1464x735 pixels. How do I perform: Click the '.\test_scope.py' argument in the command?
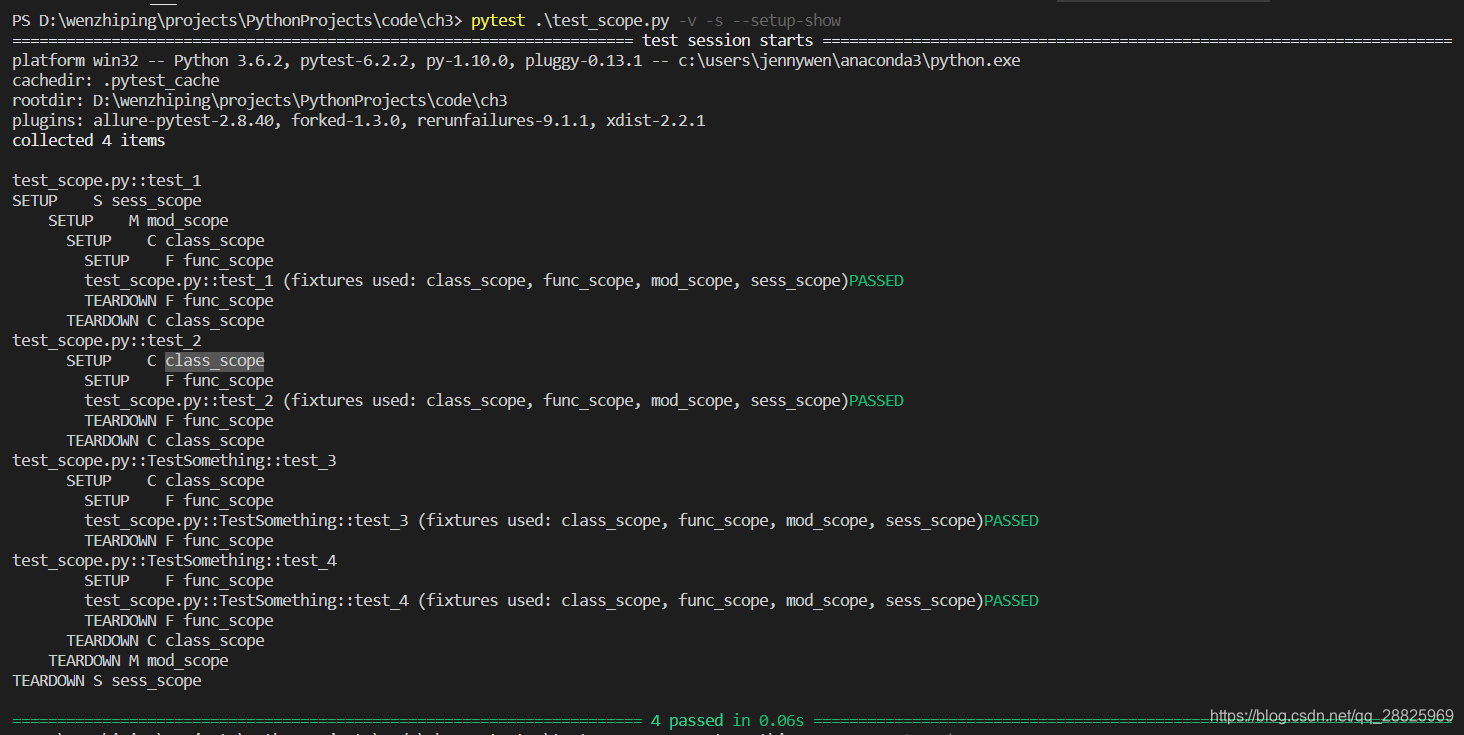pyautogui.click(x=602, y=21)
